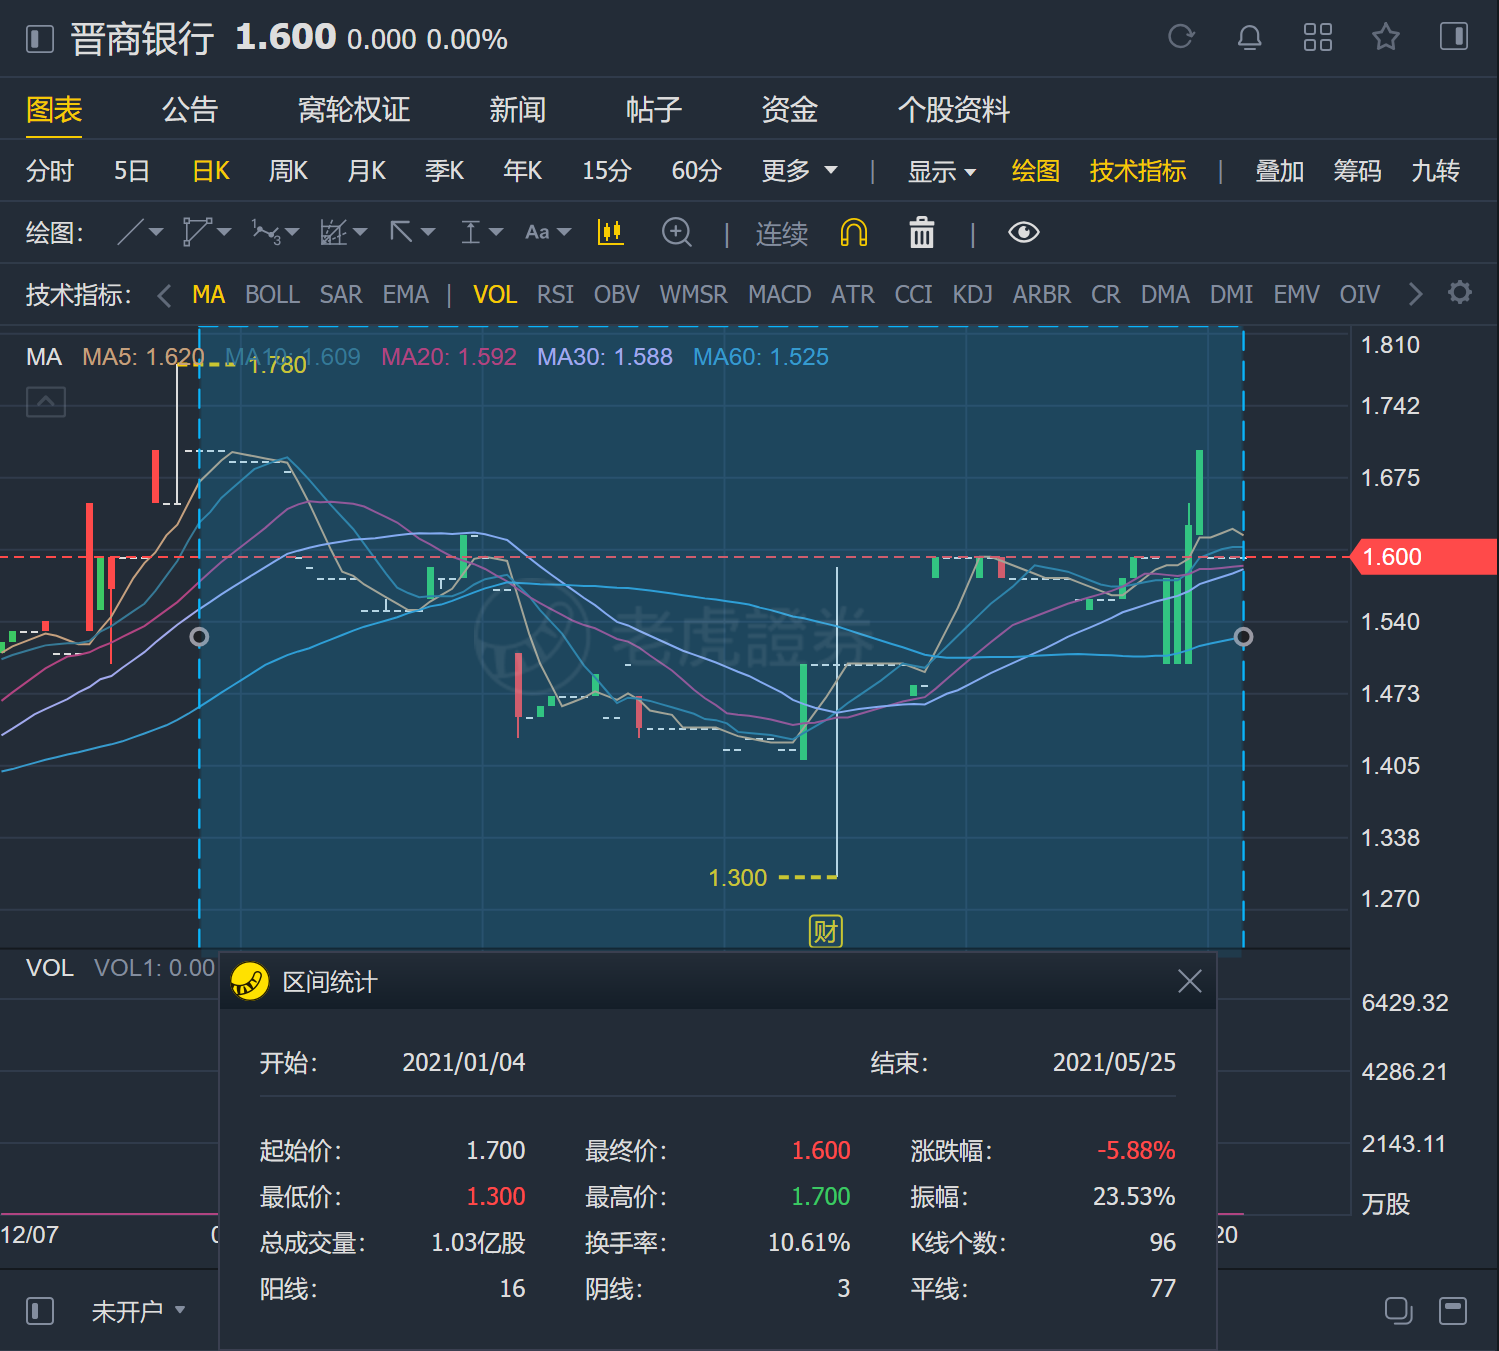Screen dimensions: 1499x1351
Task: Click the right handle of selection range
Action: (x=1243, y=637)
